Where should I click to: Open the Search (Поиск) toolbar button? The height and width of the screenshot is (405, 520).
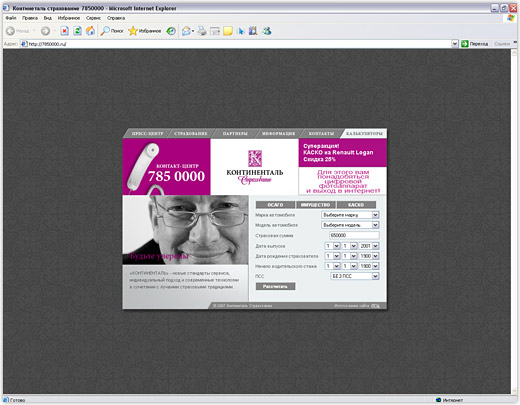click(x=112, y=31)
